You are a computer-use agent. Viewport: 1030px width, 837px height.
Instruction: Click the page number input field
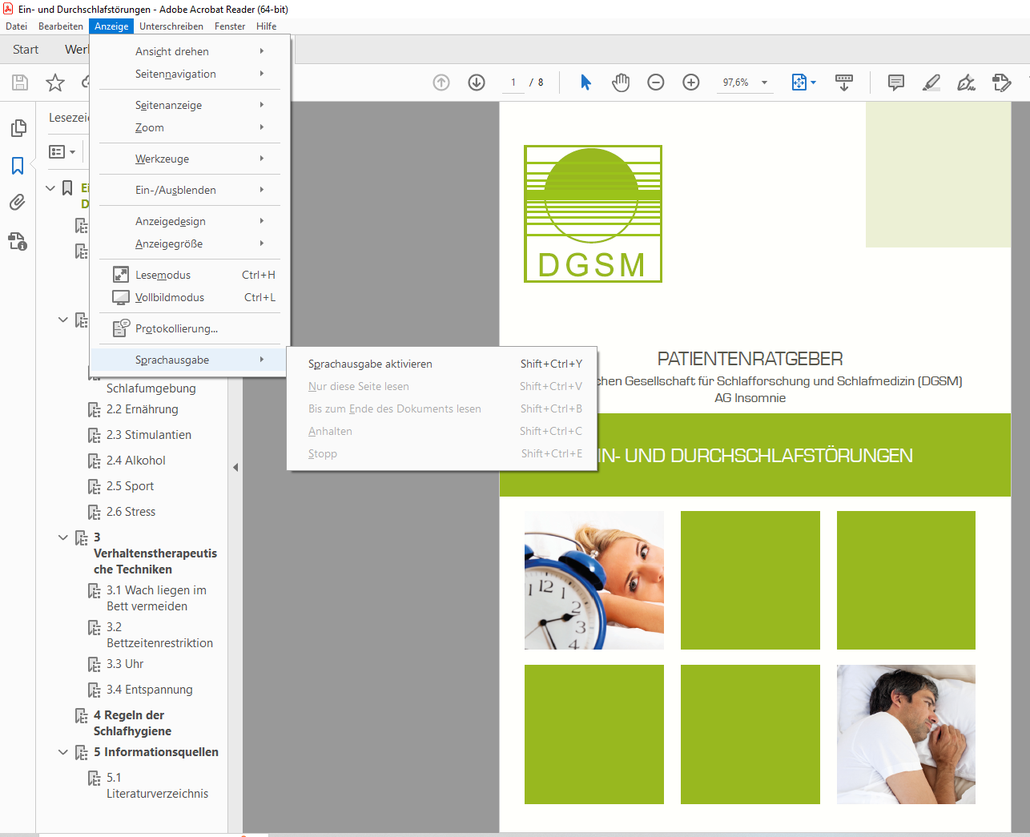513,82
